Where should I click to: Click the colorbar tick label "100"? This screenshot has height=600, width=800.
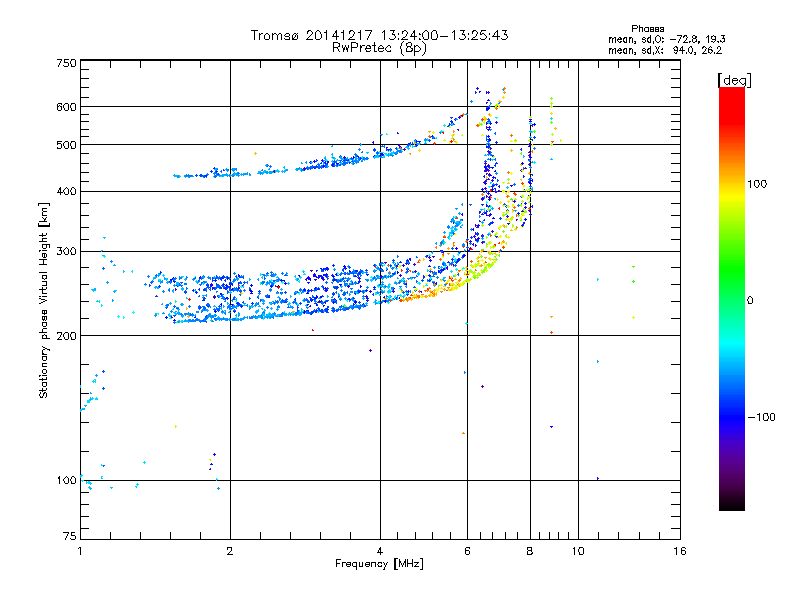[757, 184]
